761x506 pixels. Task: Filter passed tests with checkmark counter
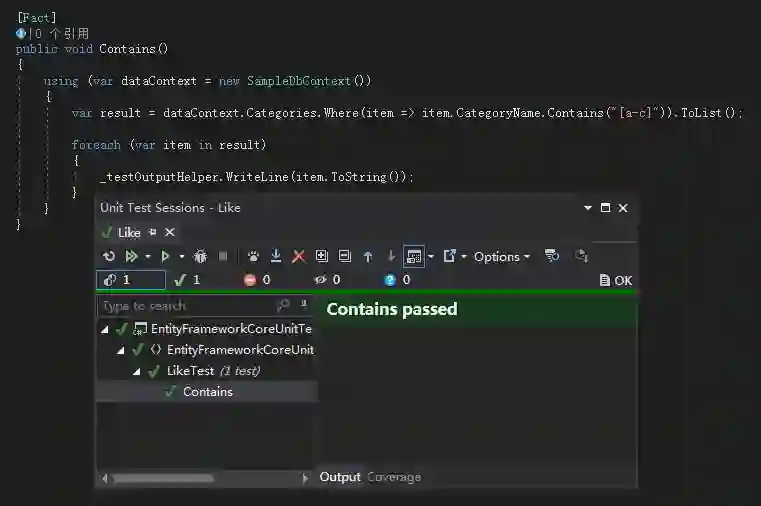click(x=187, y=280)
